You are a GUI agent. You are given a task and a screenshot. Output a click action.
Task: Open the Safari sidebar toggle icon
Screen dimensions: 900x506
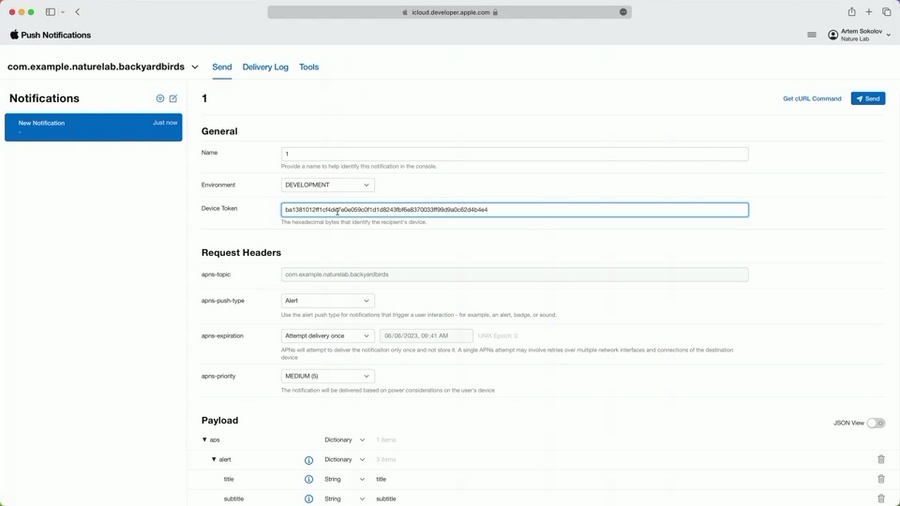51,12
